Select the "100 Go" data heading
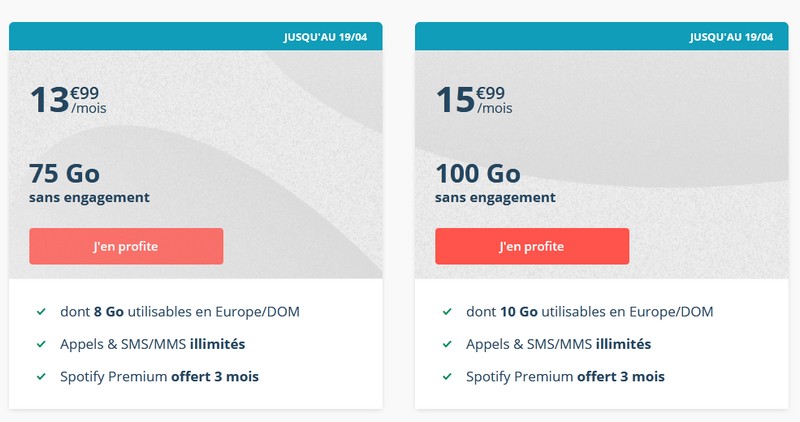The height and width of the screenshot is (422, 800). point(478,172)
